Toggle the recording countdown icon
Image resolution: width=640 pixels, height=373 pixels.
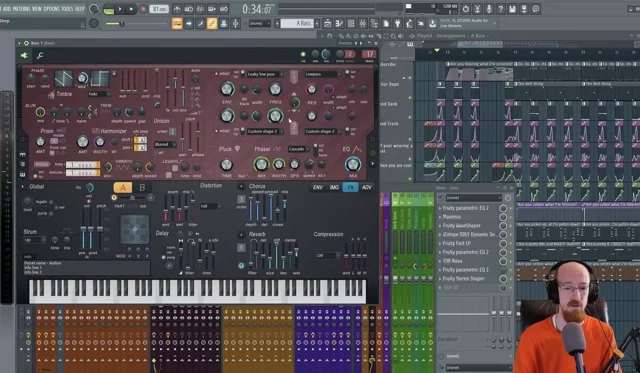coord(200,9)
